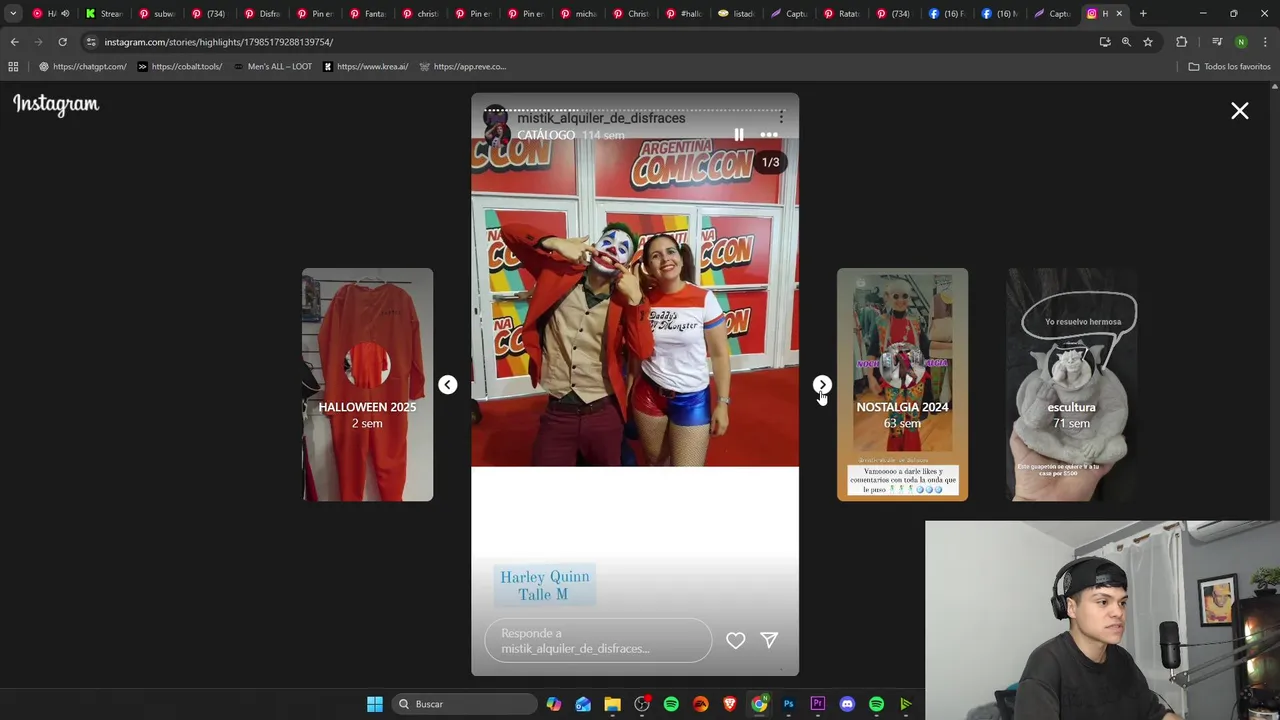Switch to the Strean tab
This screenshot has height=720, width=1280.
[x=104, y=14]
